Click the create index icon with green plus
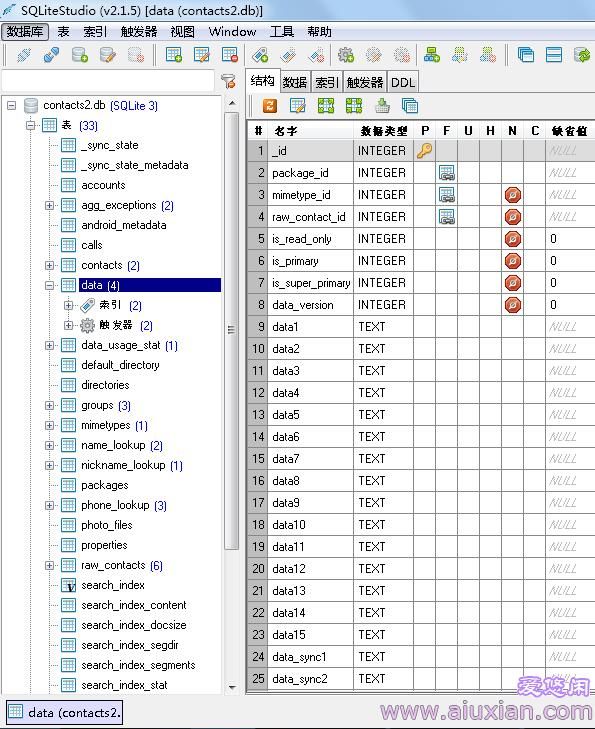The image size is (595, 729). 260,55
